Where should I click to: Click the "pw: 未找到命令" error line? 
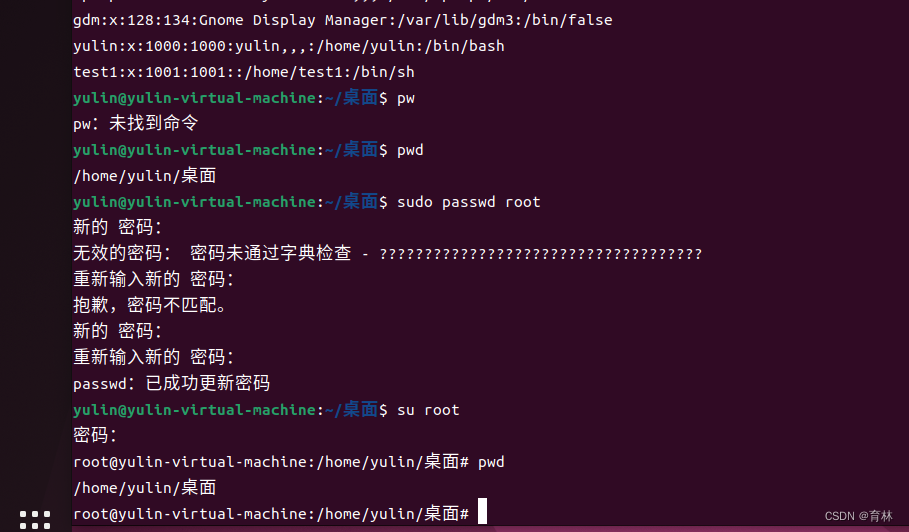pyautogui.click(x=135, y=124)
